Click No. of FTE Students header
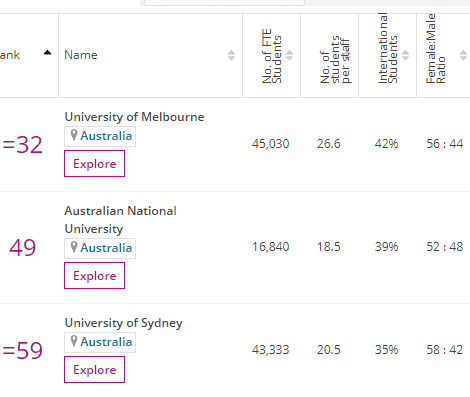This screenshot has height=397, width=470. 272,56
